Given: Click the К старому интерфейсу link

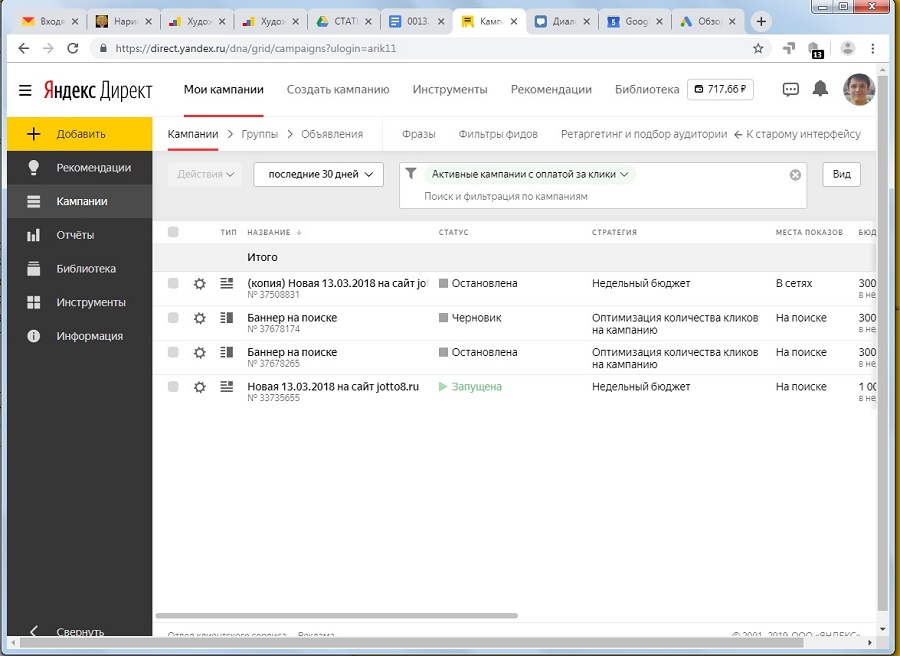Looking at the screenshot, I should [797, 134].
